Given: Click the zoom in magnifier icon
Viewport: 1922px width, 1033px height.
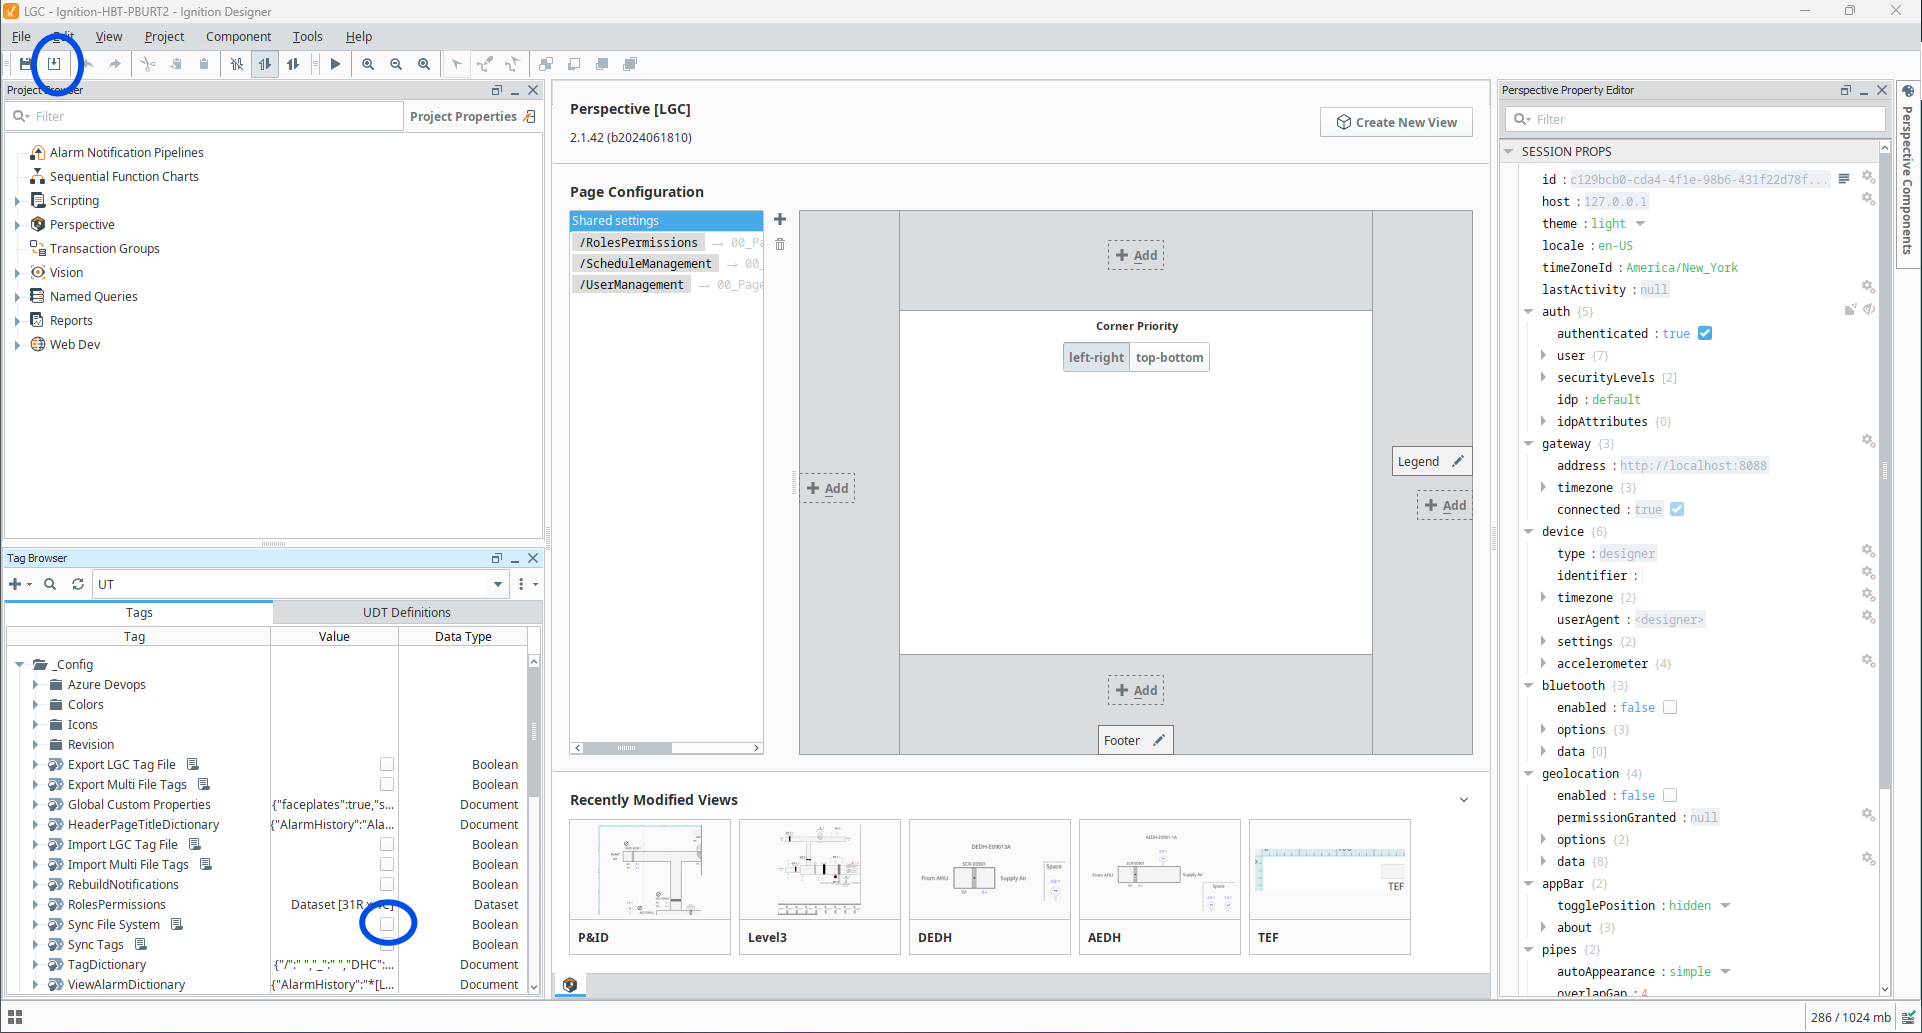Looking at the screenshot, I should tap(368, 64).
